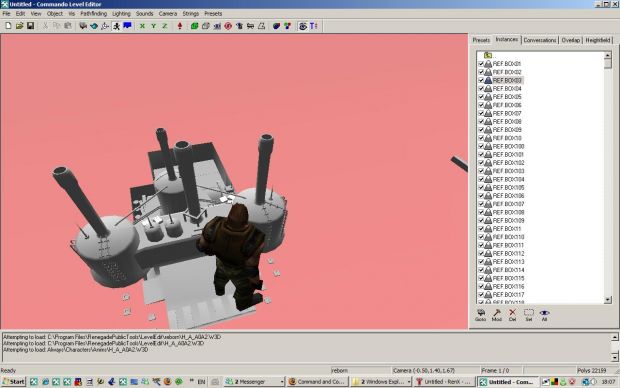Click the Cut scissors icon in the toolbar
This screenshot has height=388, width=620.
pos(45,26)
